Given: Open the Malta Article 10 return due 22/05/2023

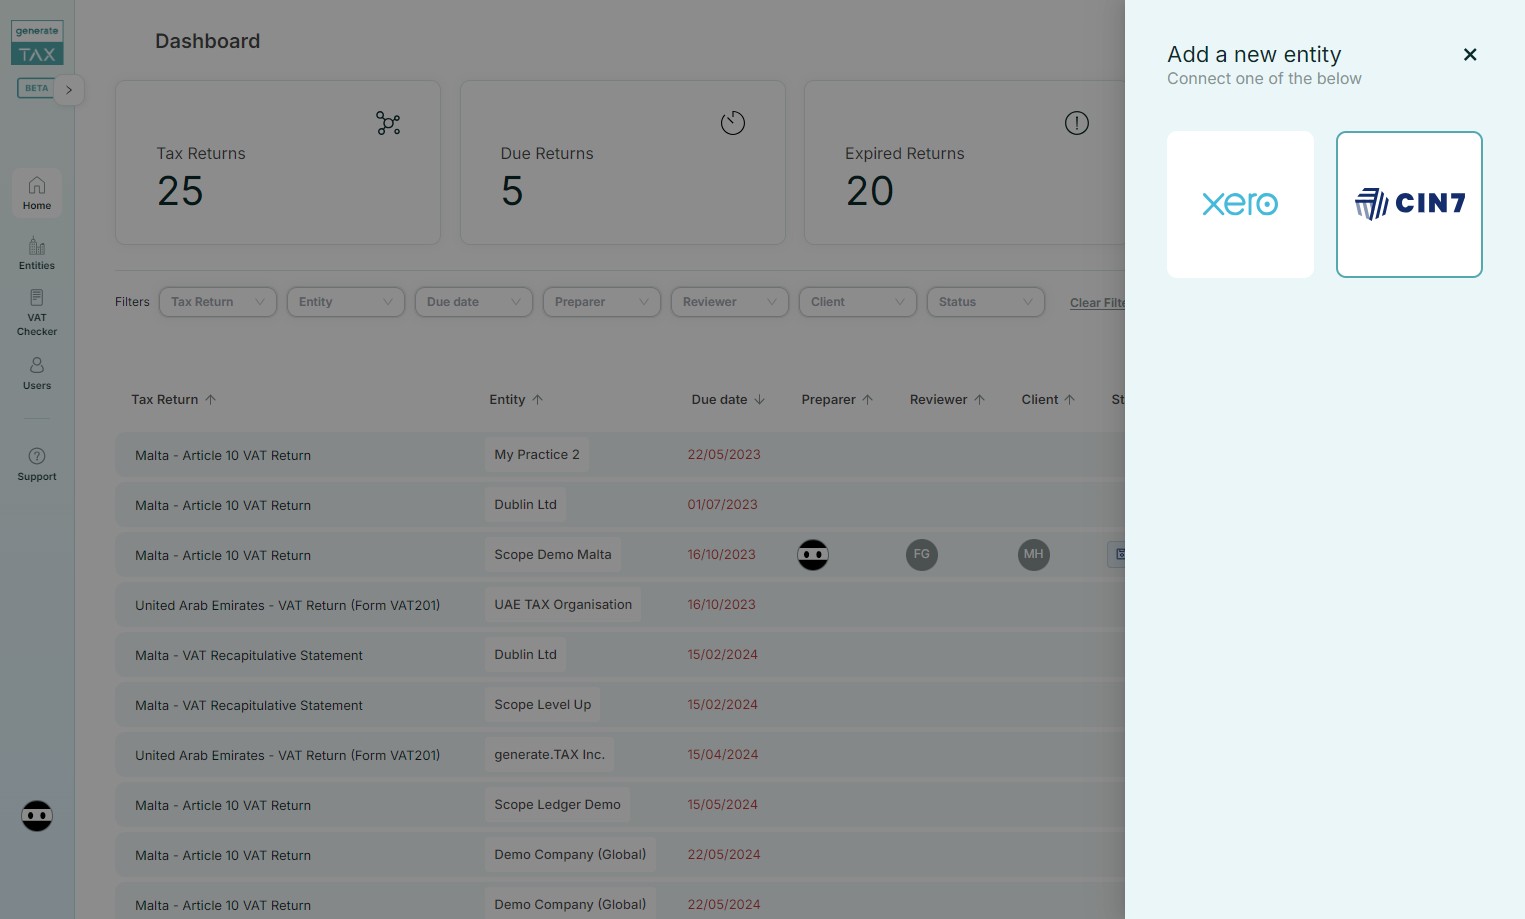Looking at the screenshot, I should click(223, 455).
